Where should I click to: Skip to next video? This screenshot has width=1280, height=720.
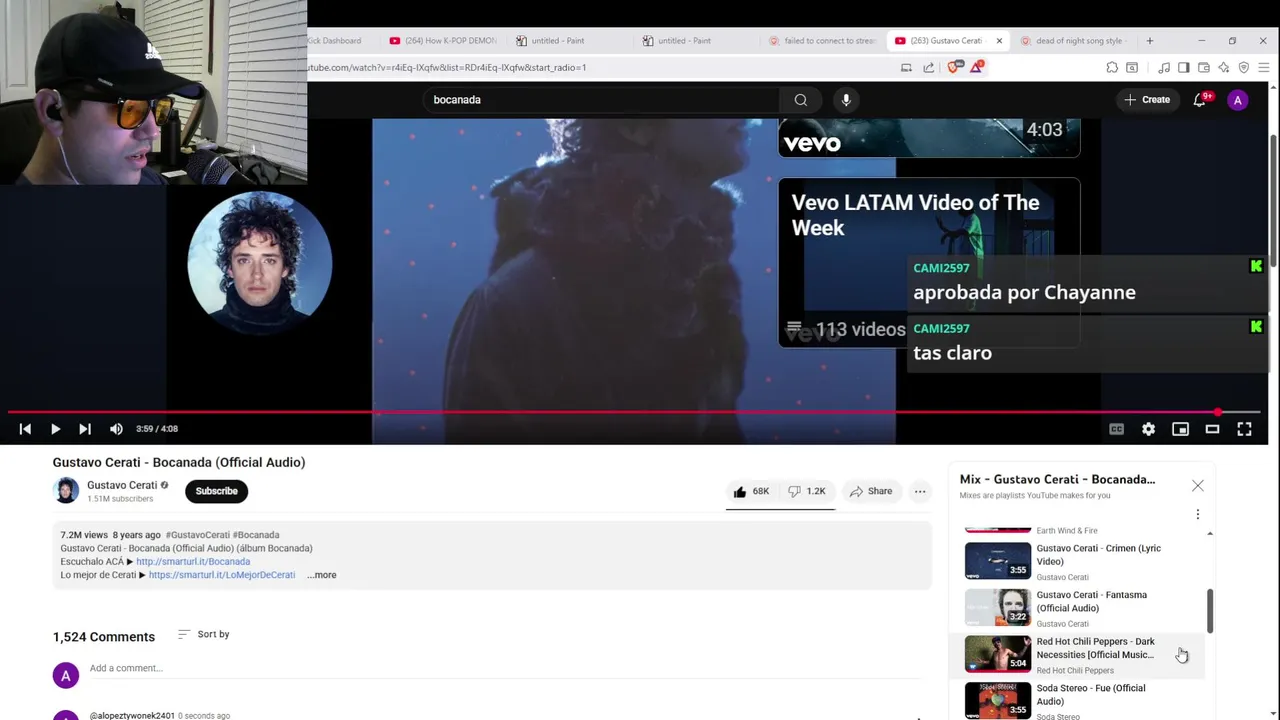point(85,429)
